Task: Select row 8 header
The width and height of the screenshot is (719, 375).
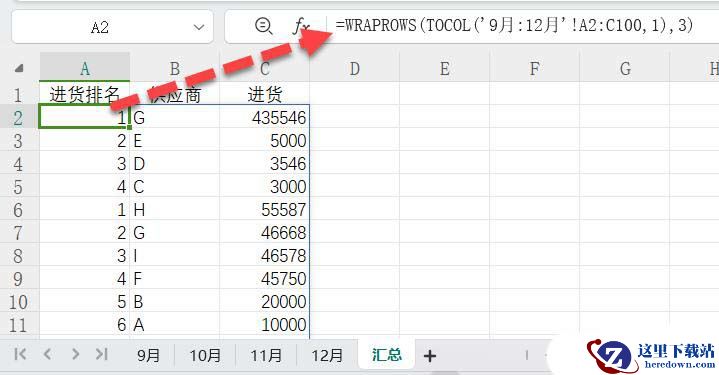Action: coord(18,255)
